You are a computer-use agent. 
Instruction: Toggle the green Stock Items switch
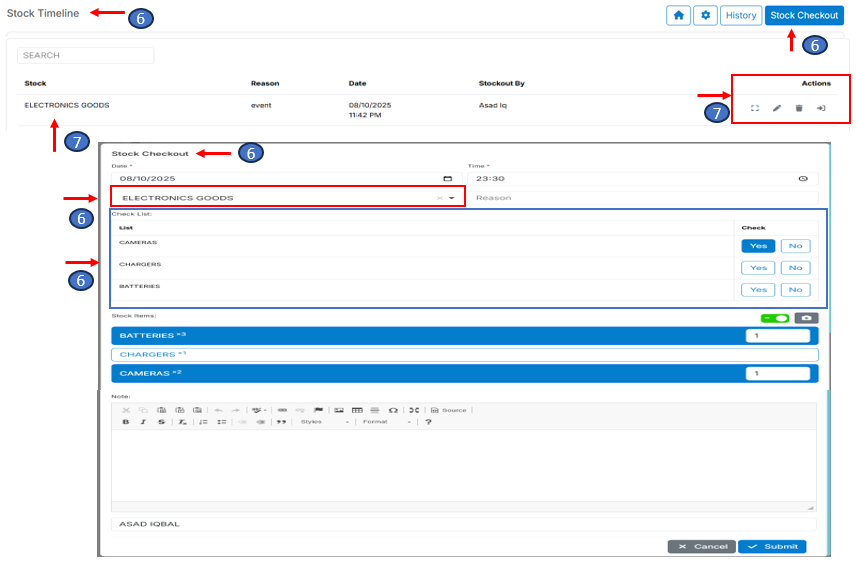[x=774, y=318]
